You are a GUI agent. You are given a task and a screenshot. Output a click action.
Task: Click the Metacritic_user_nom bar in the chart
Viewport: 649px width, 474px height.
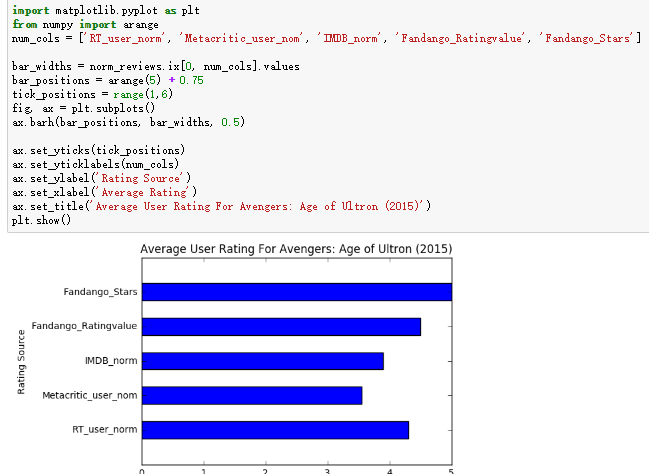coord(252,396)
